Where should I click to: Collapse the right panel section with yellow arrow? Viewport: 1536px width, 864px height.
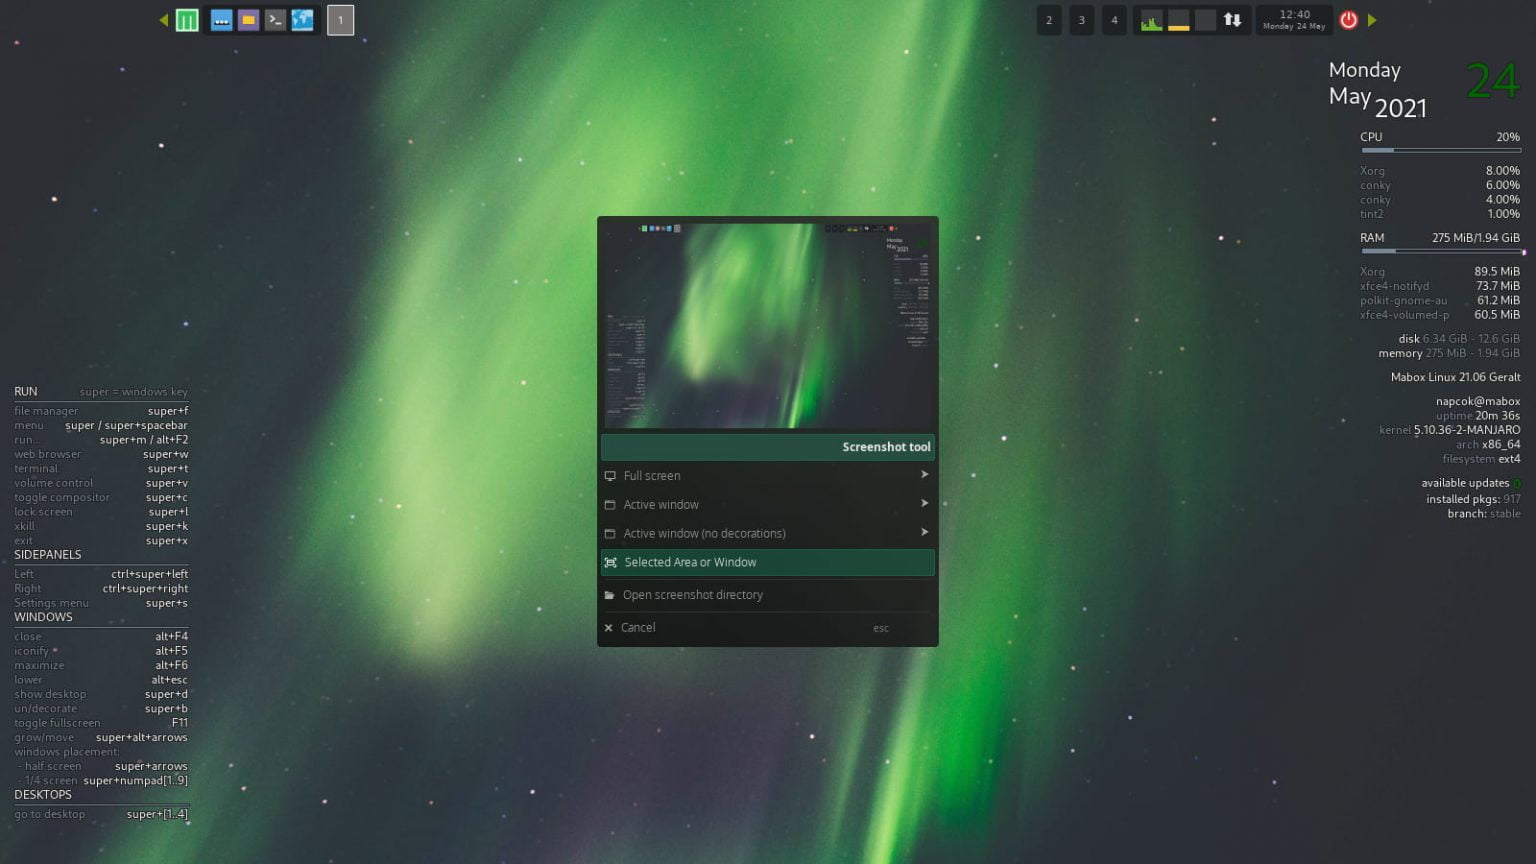tap(1373, 20)
